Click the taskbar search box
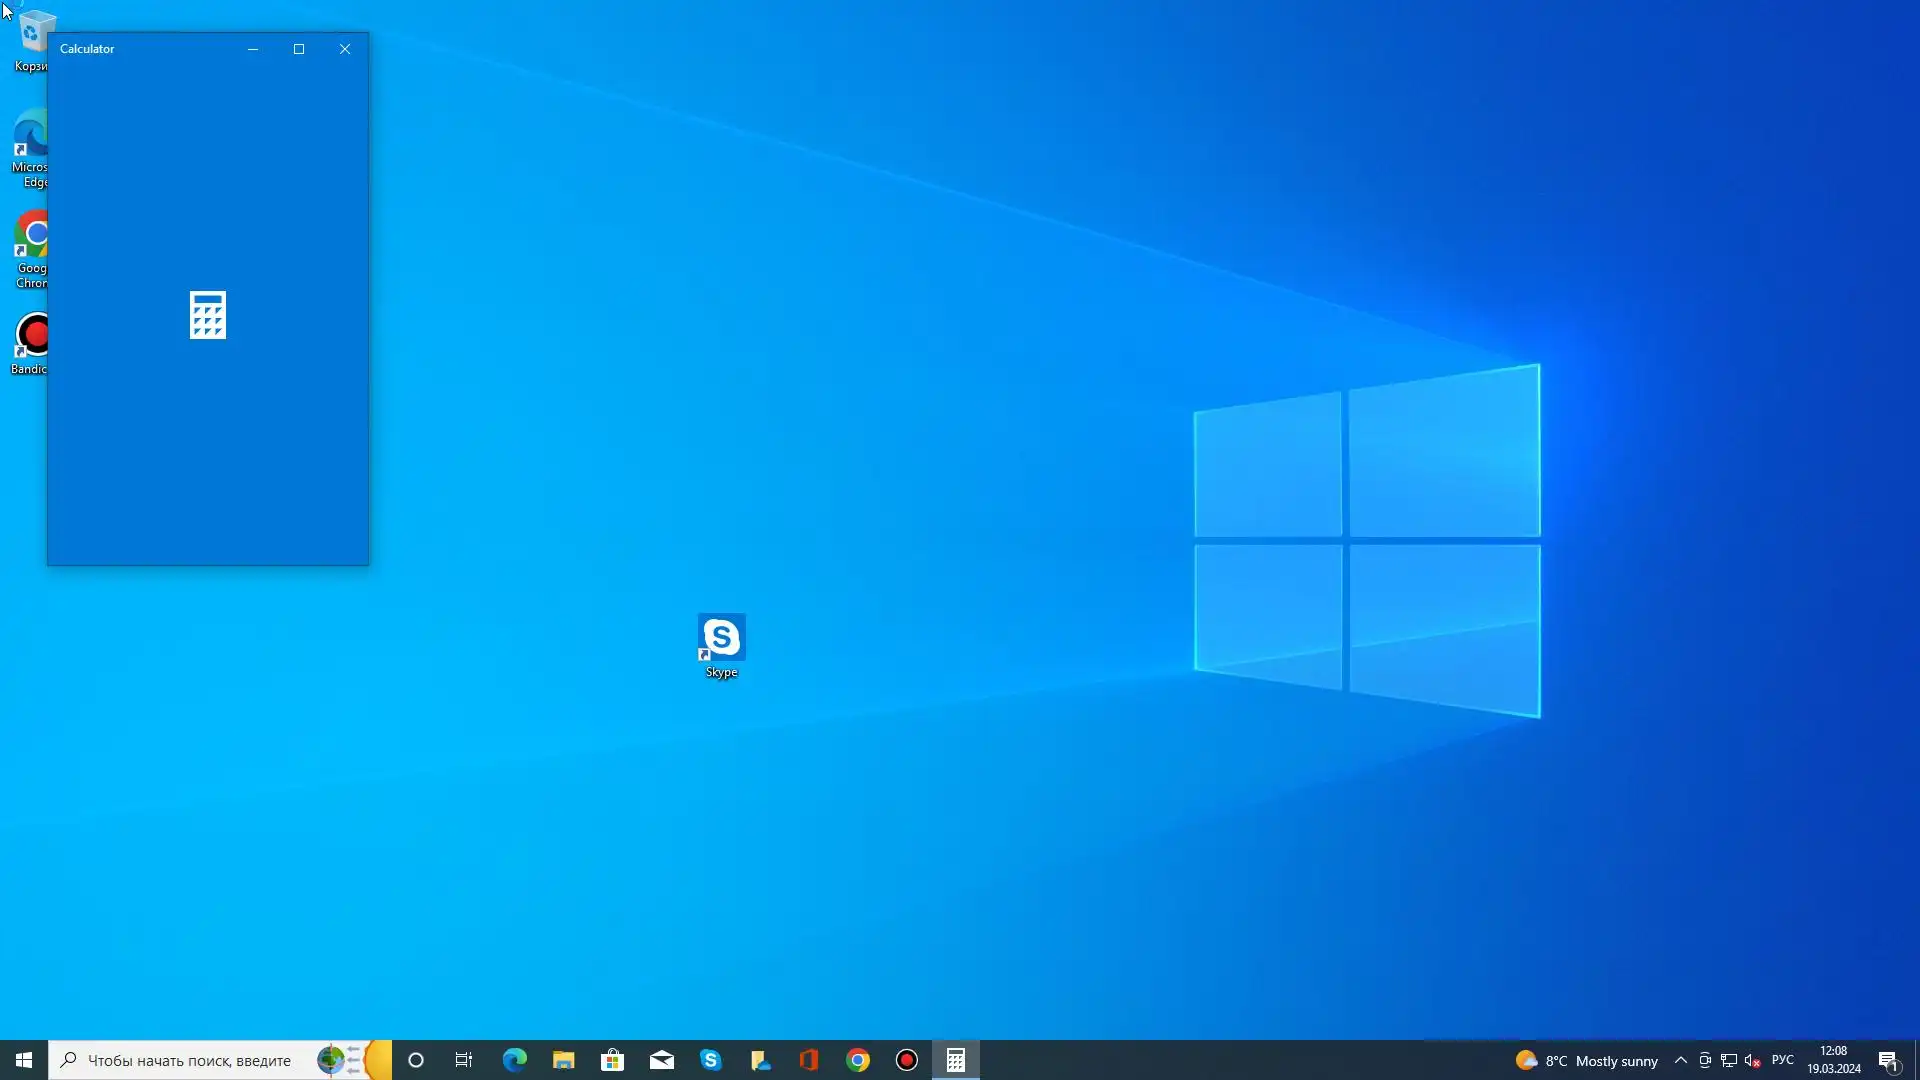1920x1080 pixels. (x=190, y=1060)
